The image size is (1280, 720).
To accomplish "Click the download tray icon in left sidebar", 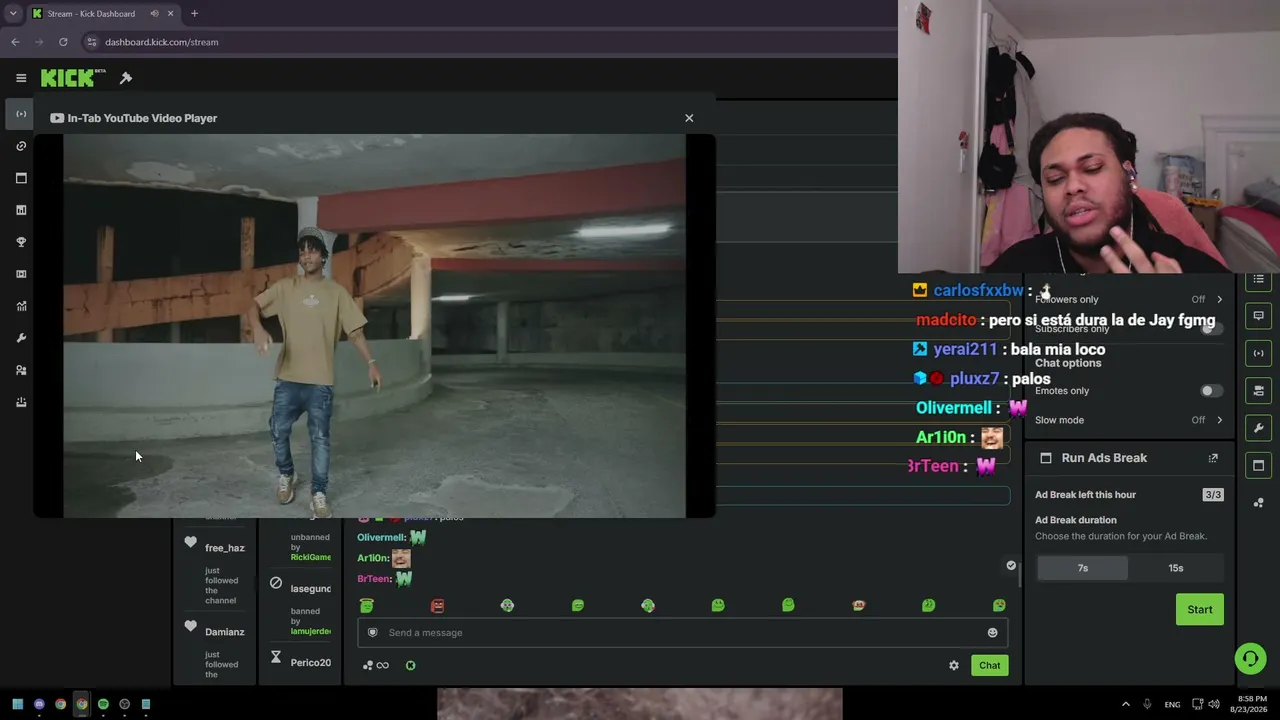I will [21, 402].
